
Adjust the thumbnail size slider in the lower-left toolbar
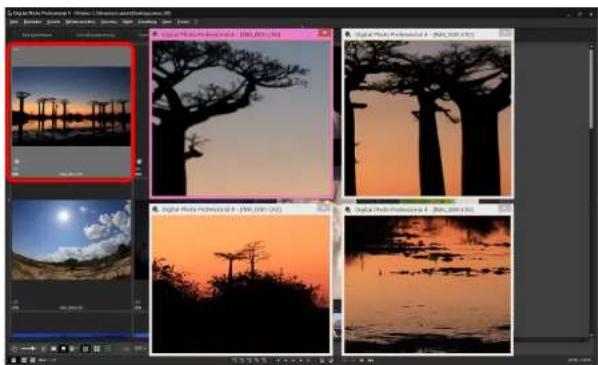coord(29,349)
